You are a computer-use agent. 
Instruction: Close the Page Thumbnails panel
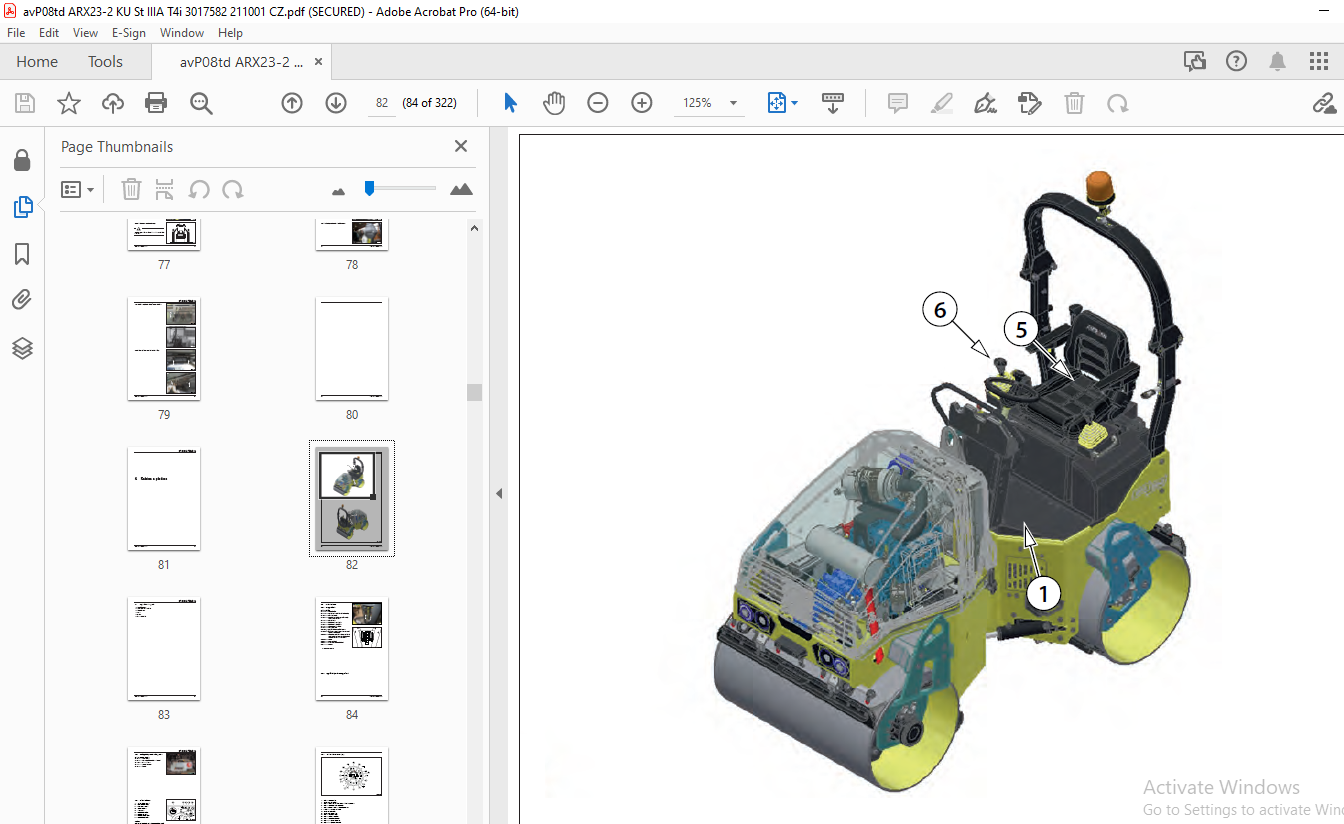point(461,146)
